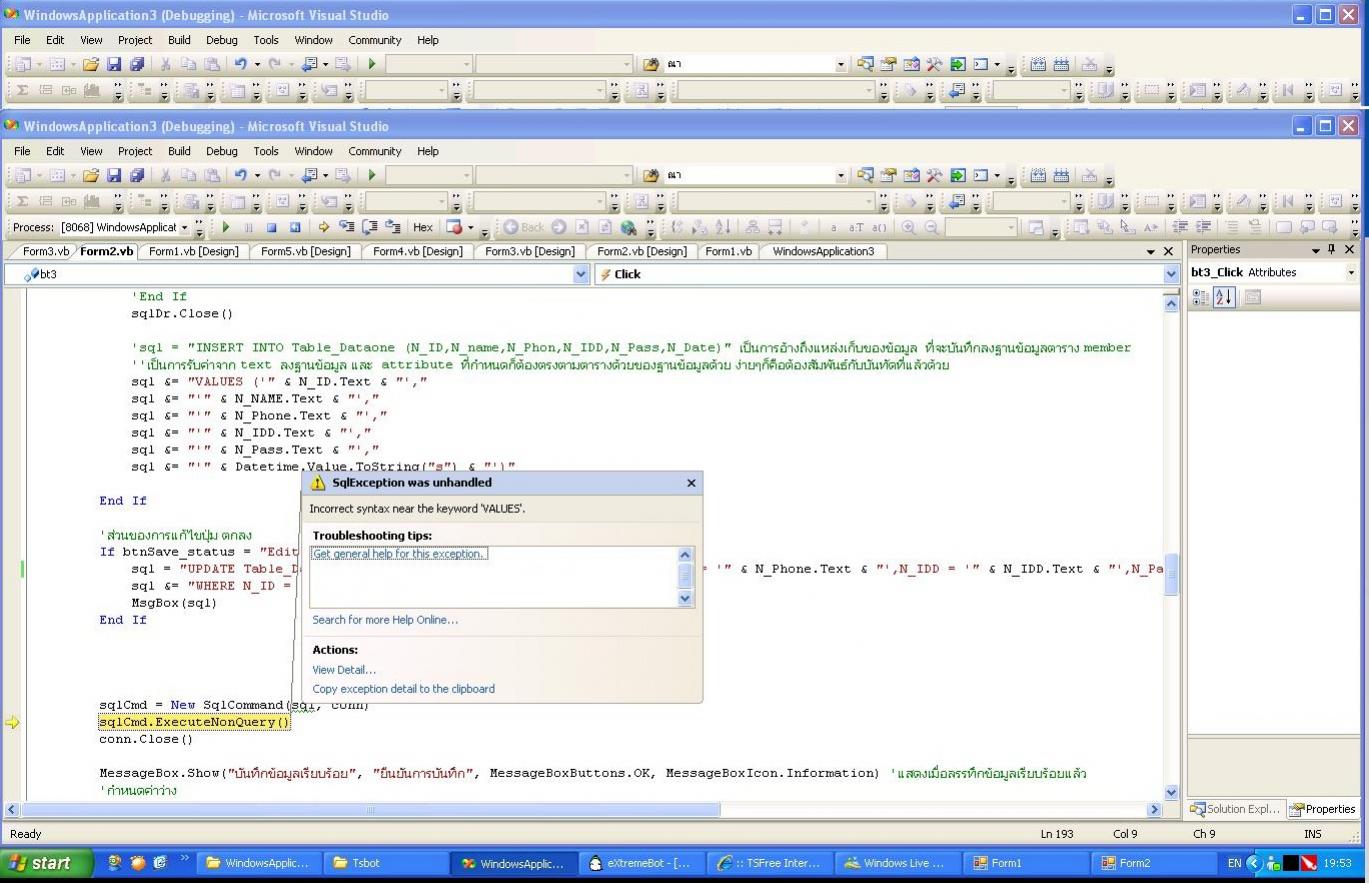Toggle Hex display in debug toolbar
Image resolution: width=1369 pixels, height=883 pixels.
[x=423, y=227]
